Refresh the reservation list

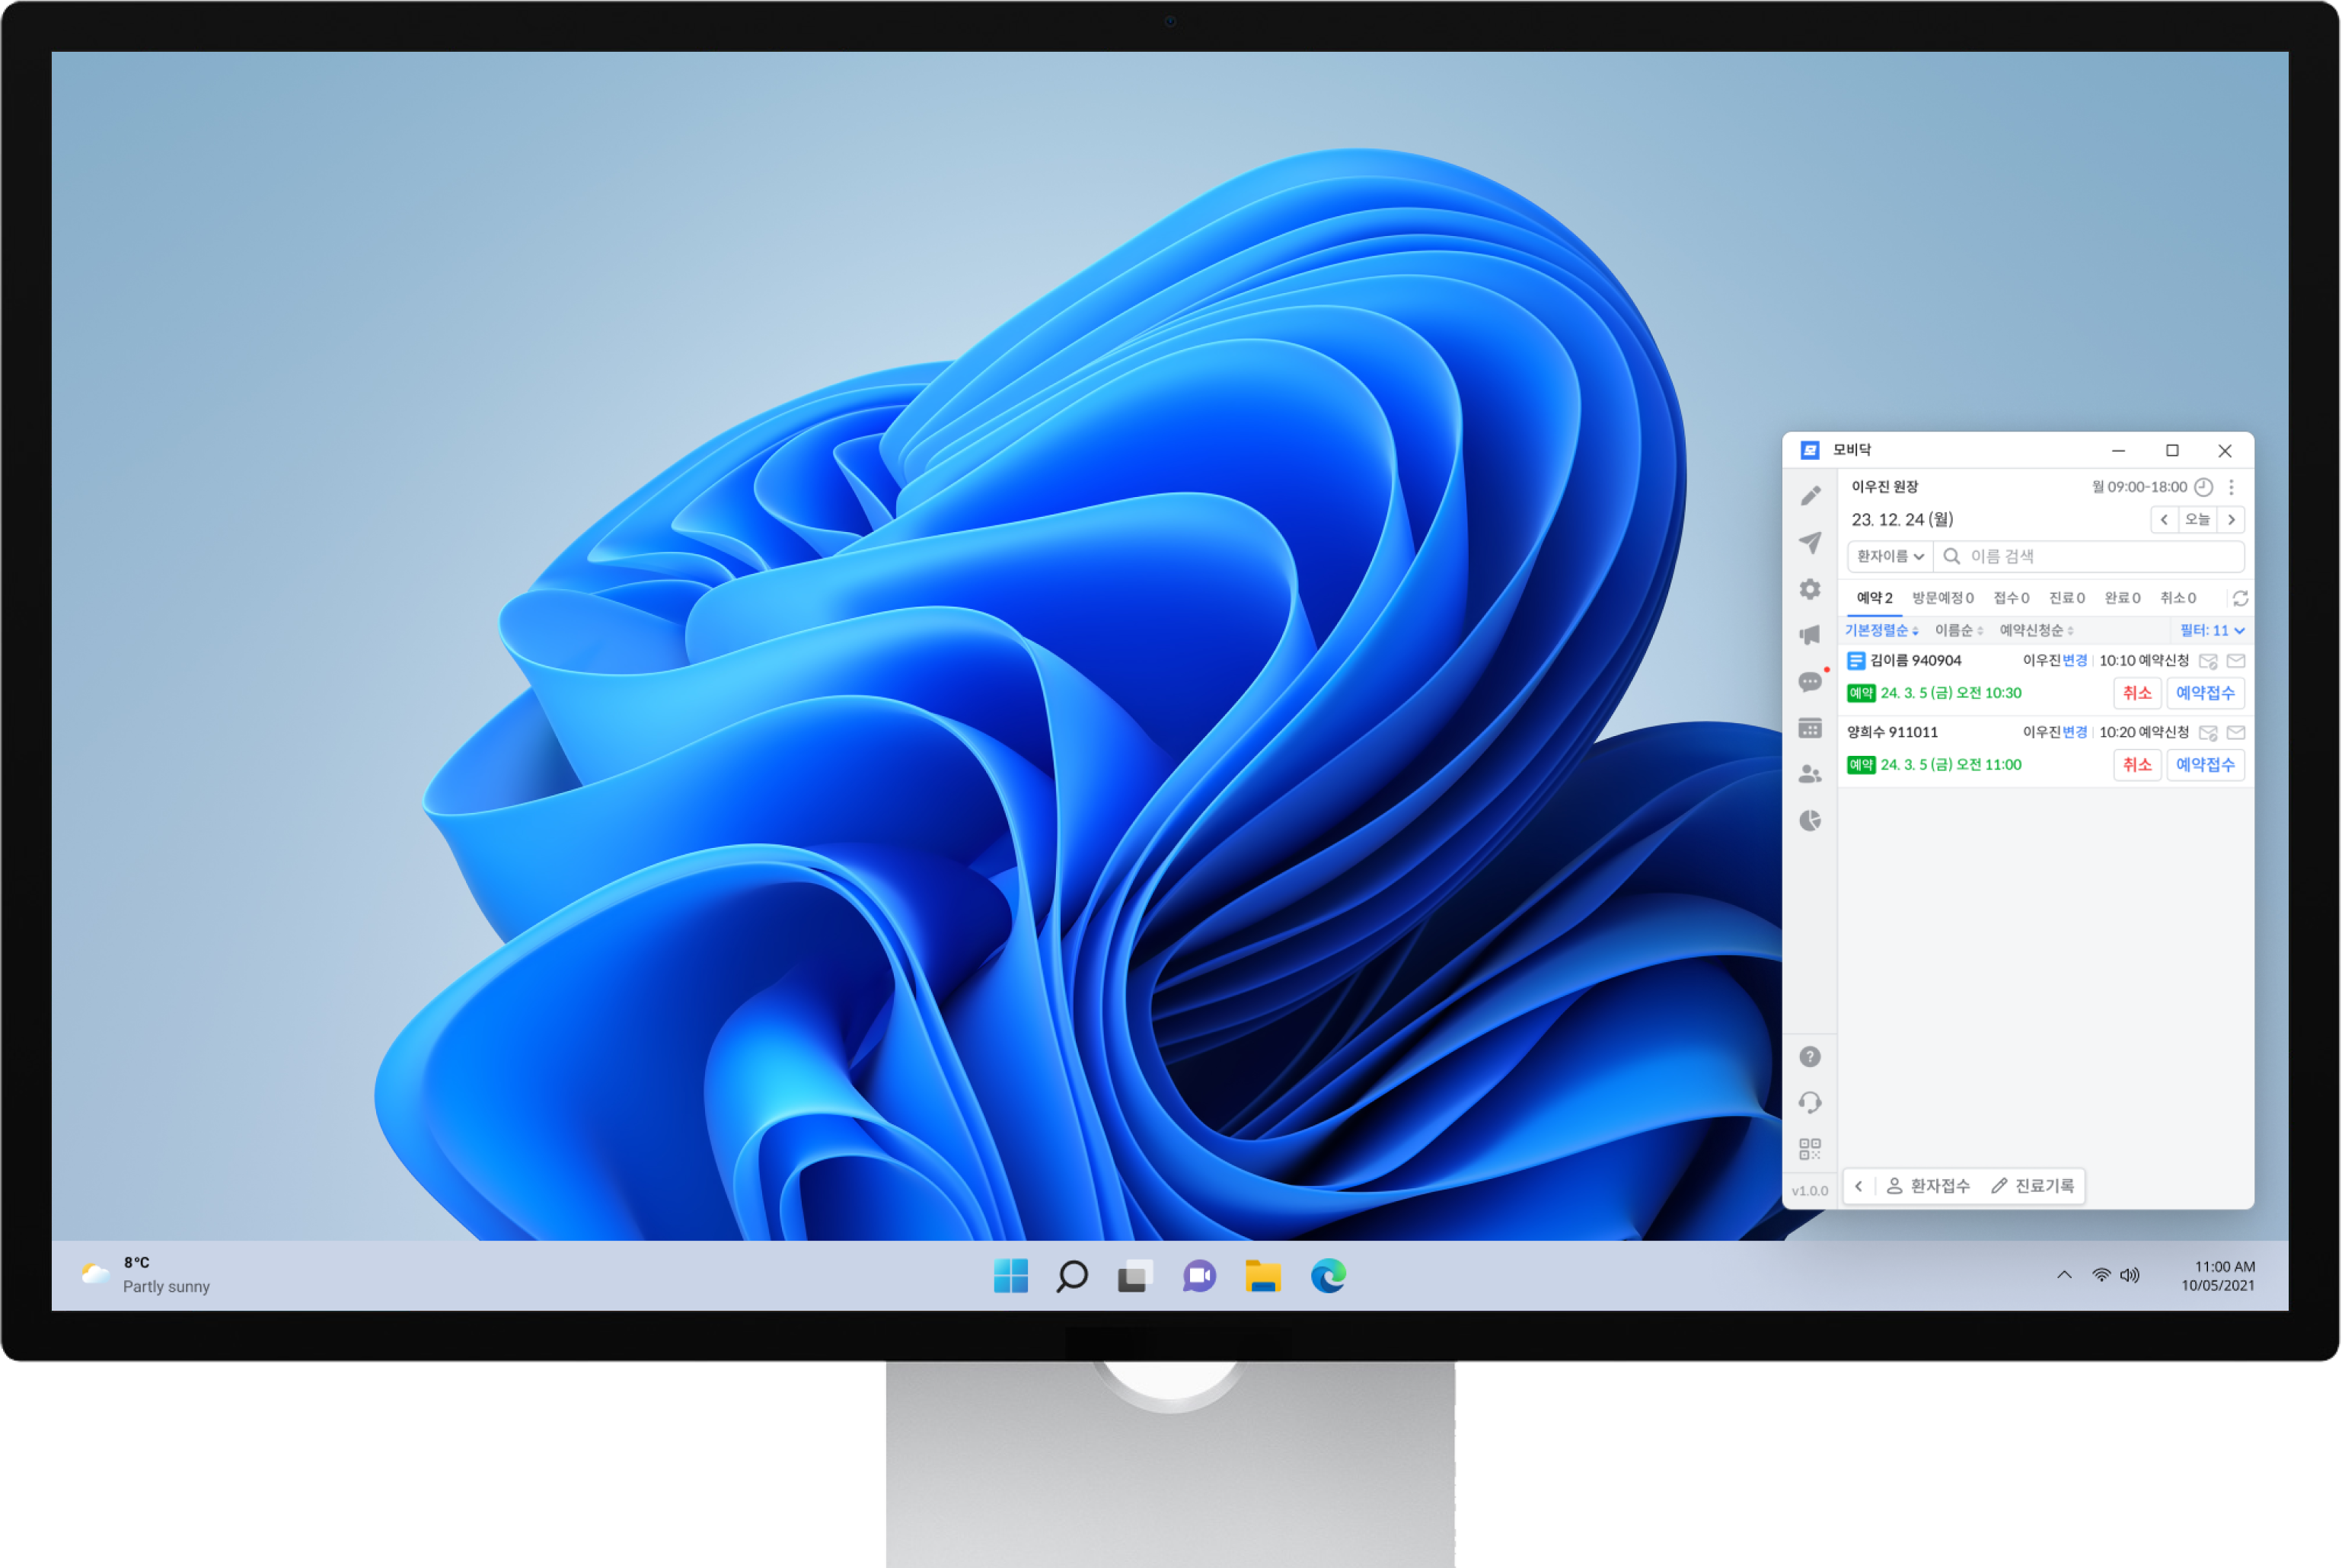pos(2240,598)
